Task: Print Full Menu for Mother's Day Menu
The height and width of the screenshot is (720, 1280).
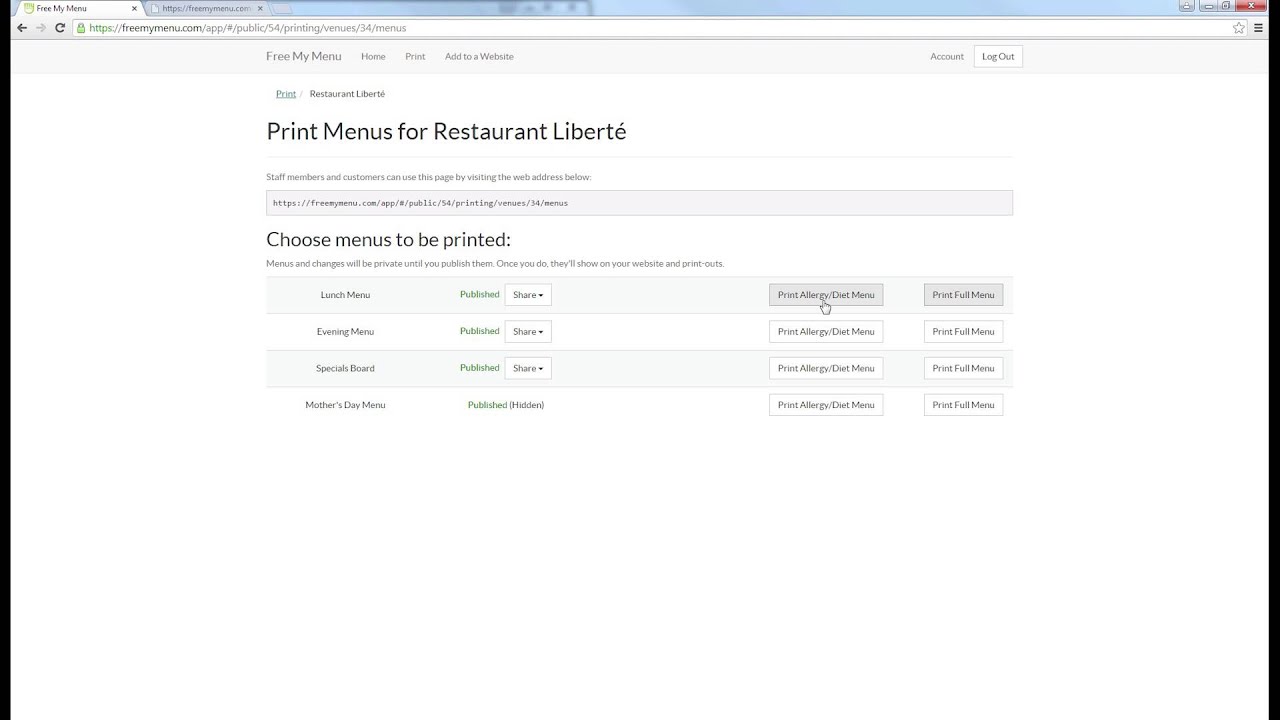Action: click(963, 405)
